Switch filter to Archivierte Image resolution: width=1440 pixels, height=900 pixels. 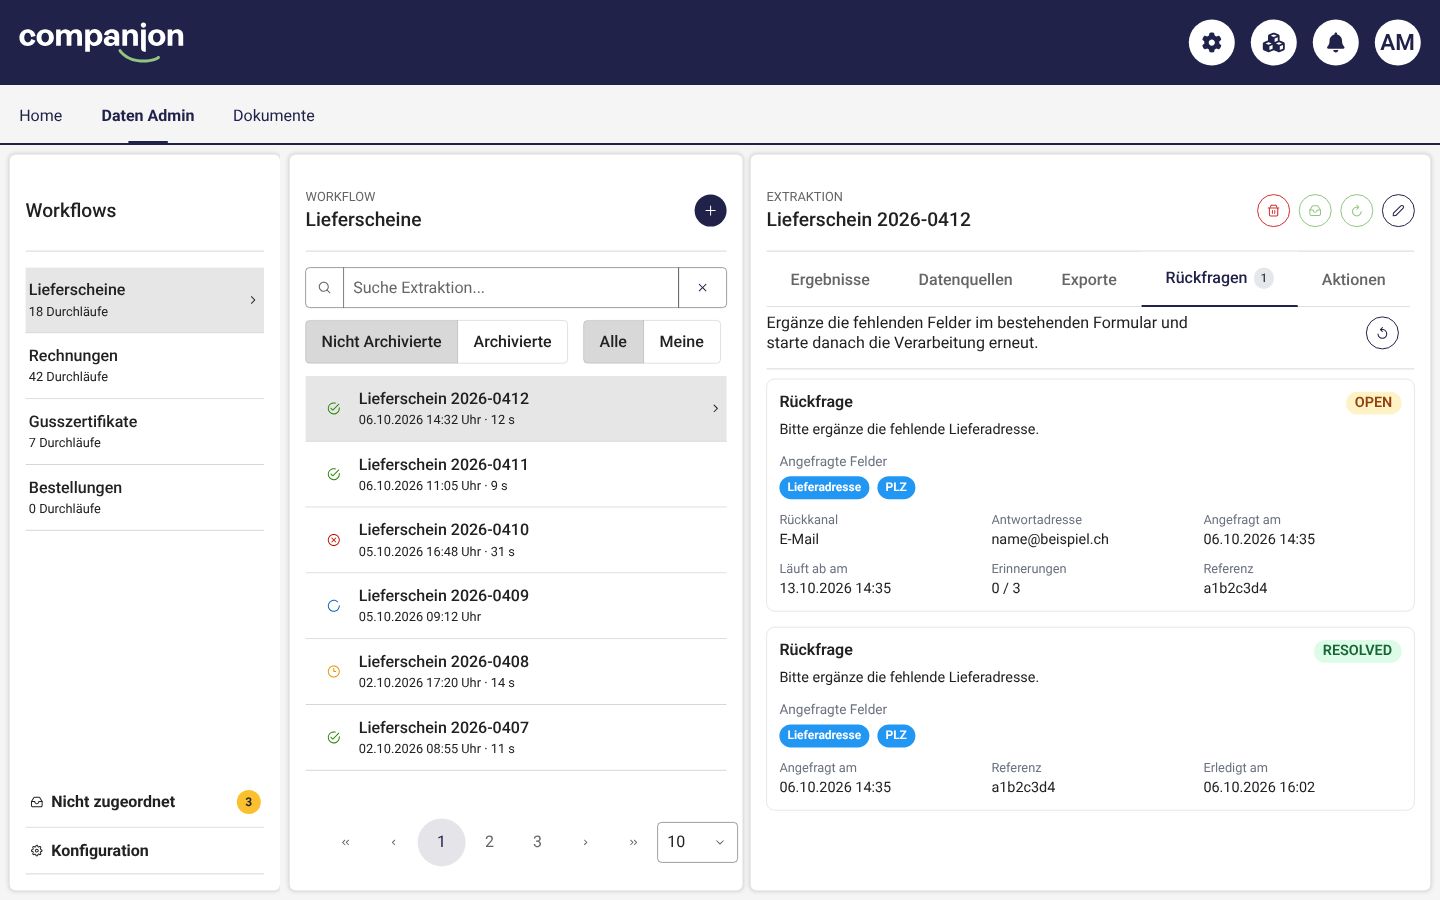pyautogui.click(x=512, y=342)
